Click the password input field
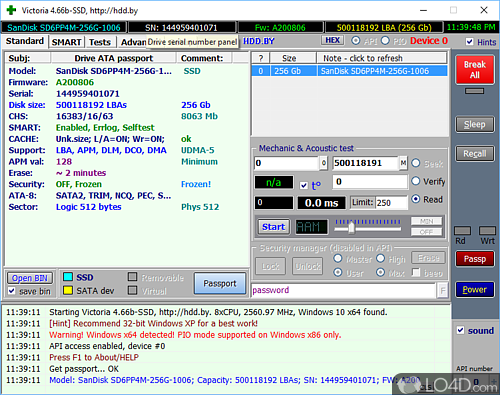Viewport: 500px width, 395px height. pos(344,290)
